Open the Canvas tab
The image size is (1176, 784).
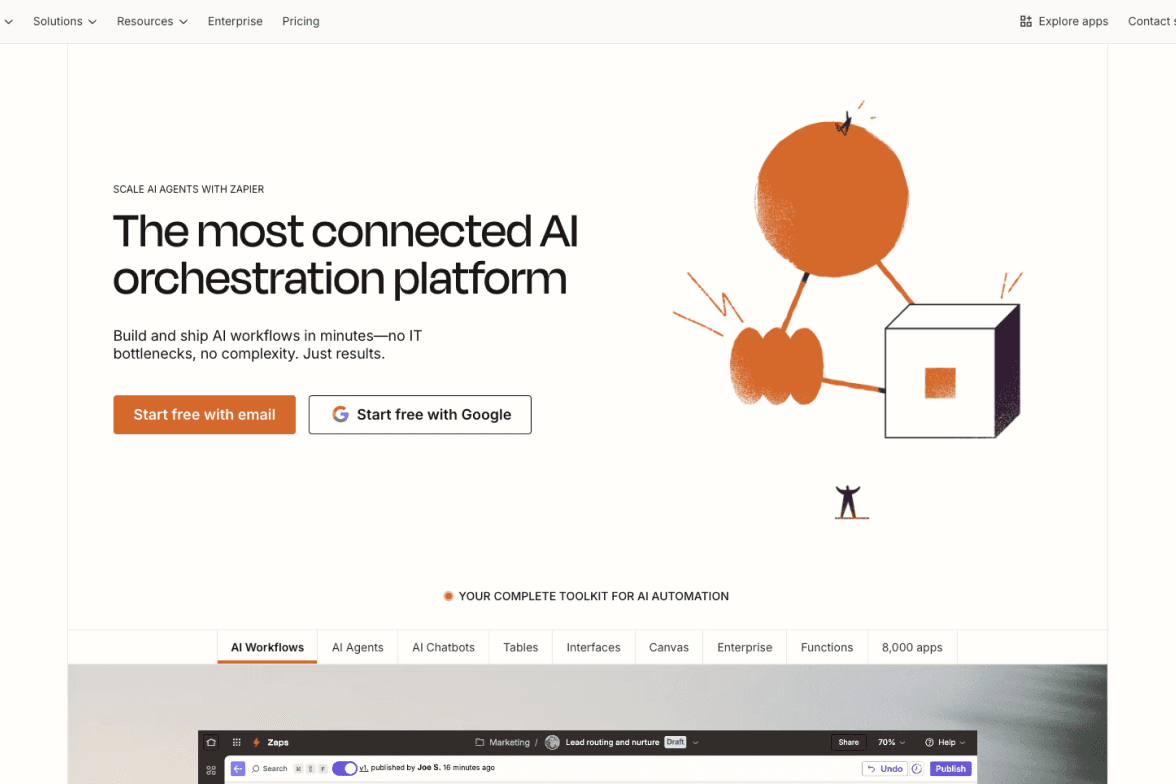[x=669, y=647]
